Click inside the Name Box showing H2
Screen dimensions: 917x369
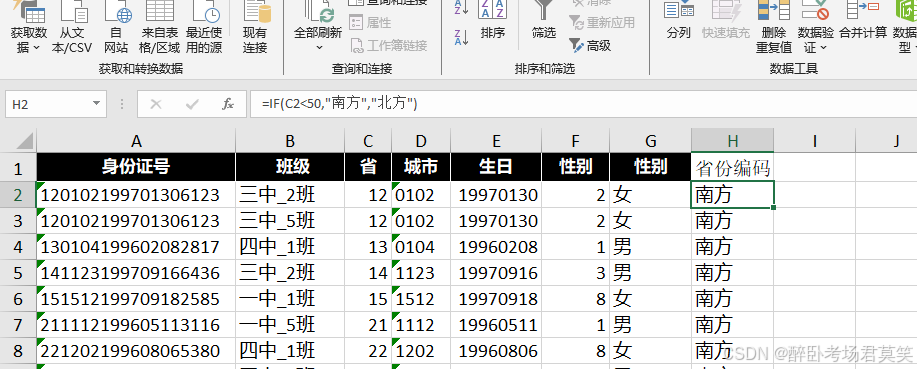tap(47, 104)
